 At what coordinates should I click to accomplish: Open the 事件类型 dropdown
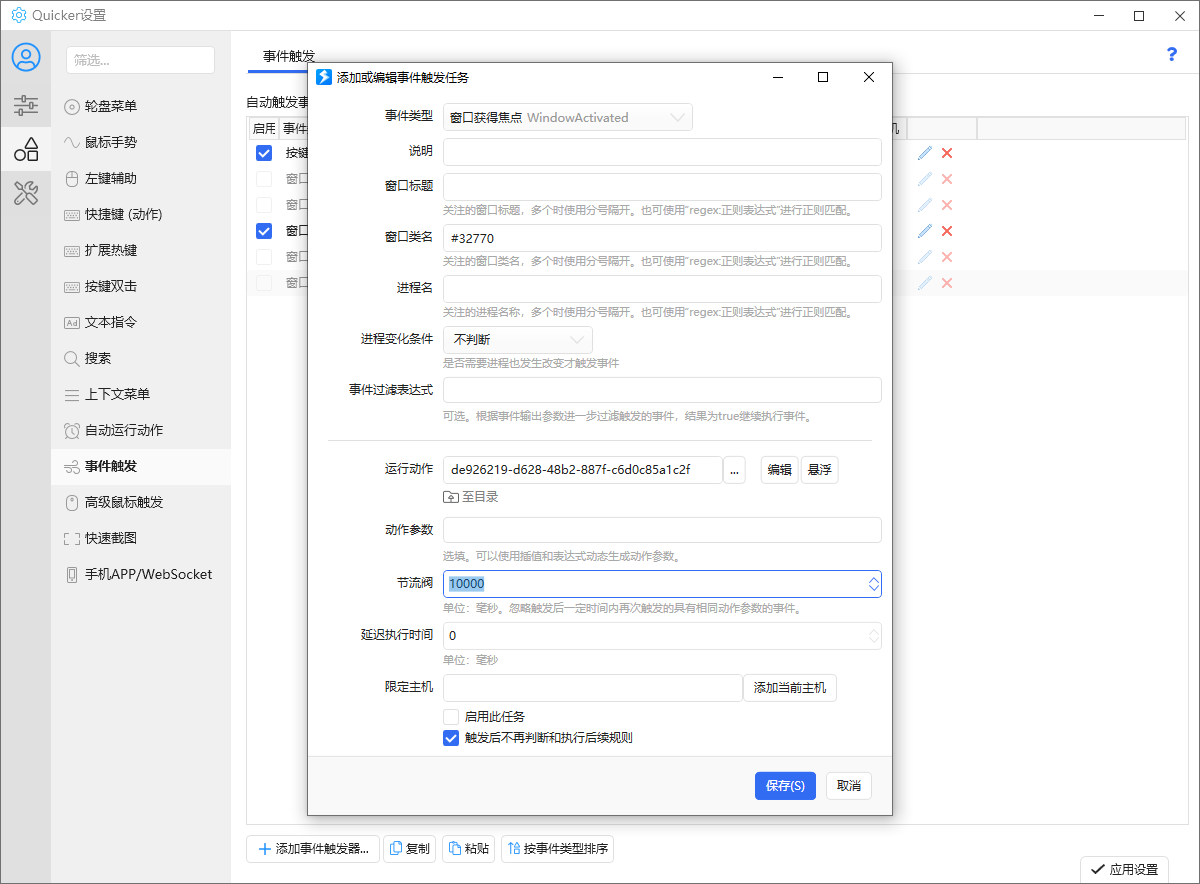[568, 117]
